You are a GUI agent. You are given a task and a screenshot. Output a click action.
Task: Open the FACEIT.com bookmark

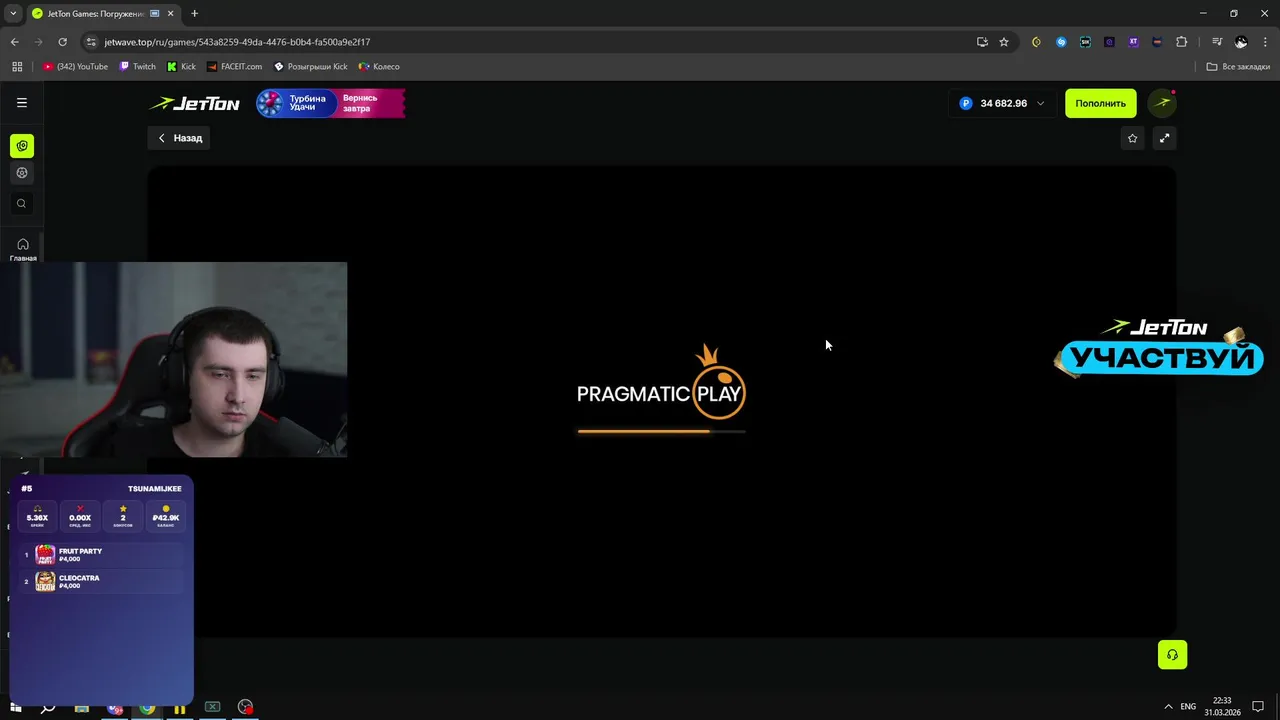coord(234,67)
